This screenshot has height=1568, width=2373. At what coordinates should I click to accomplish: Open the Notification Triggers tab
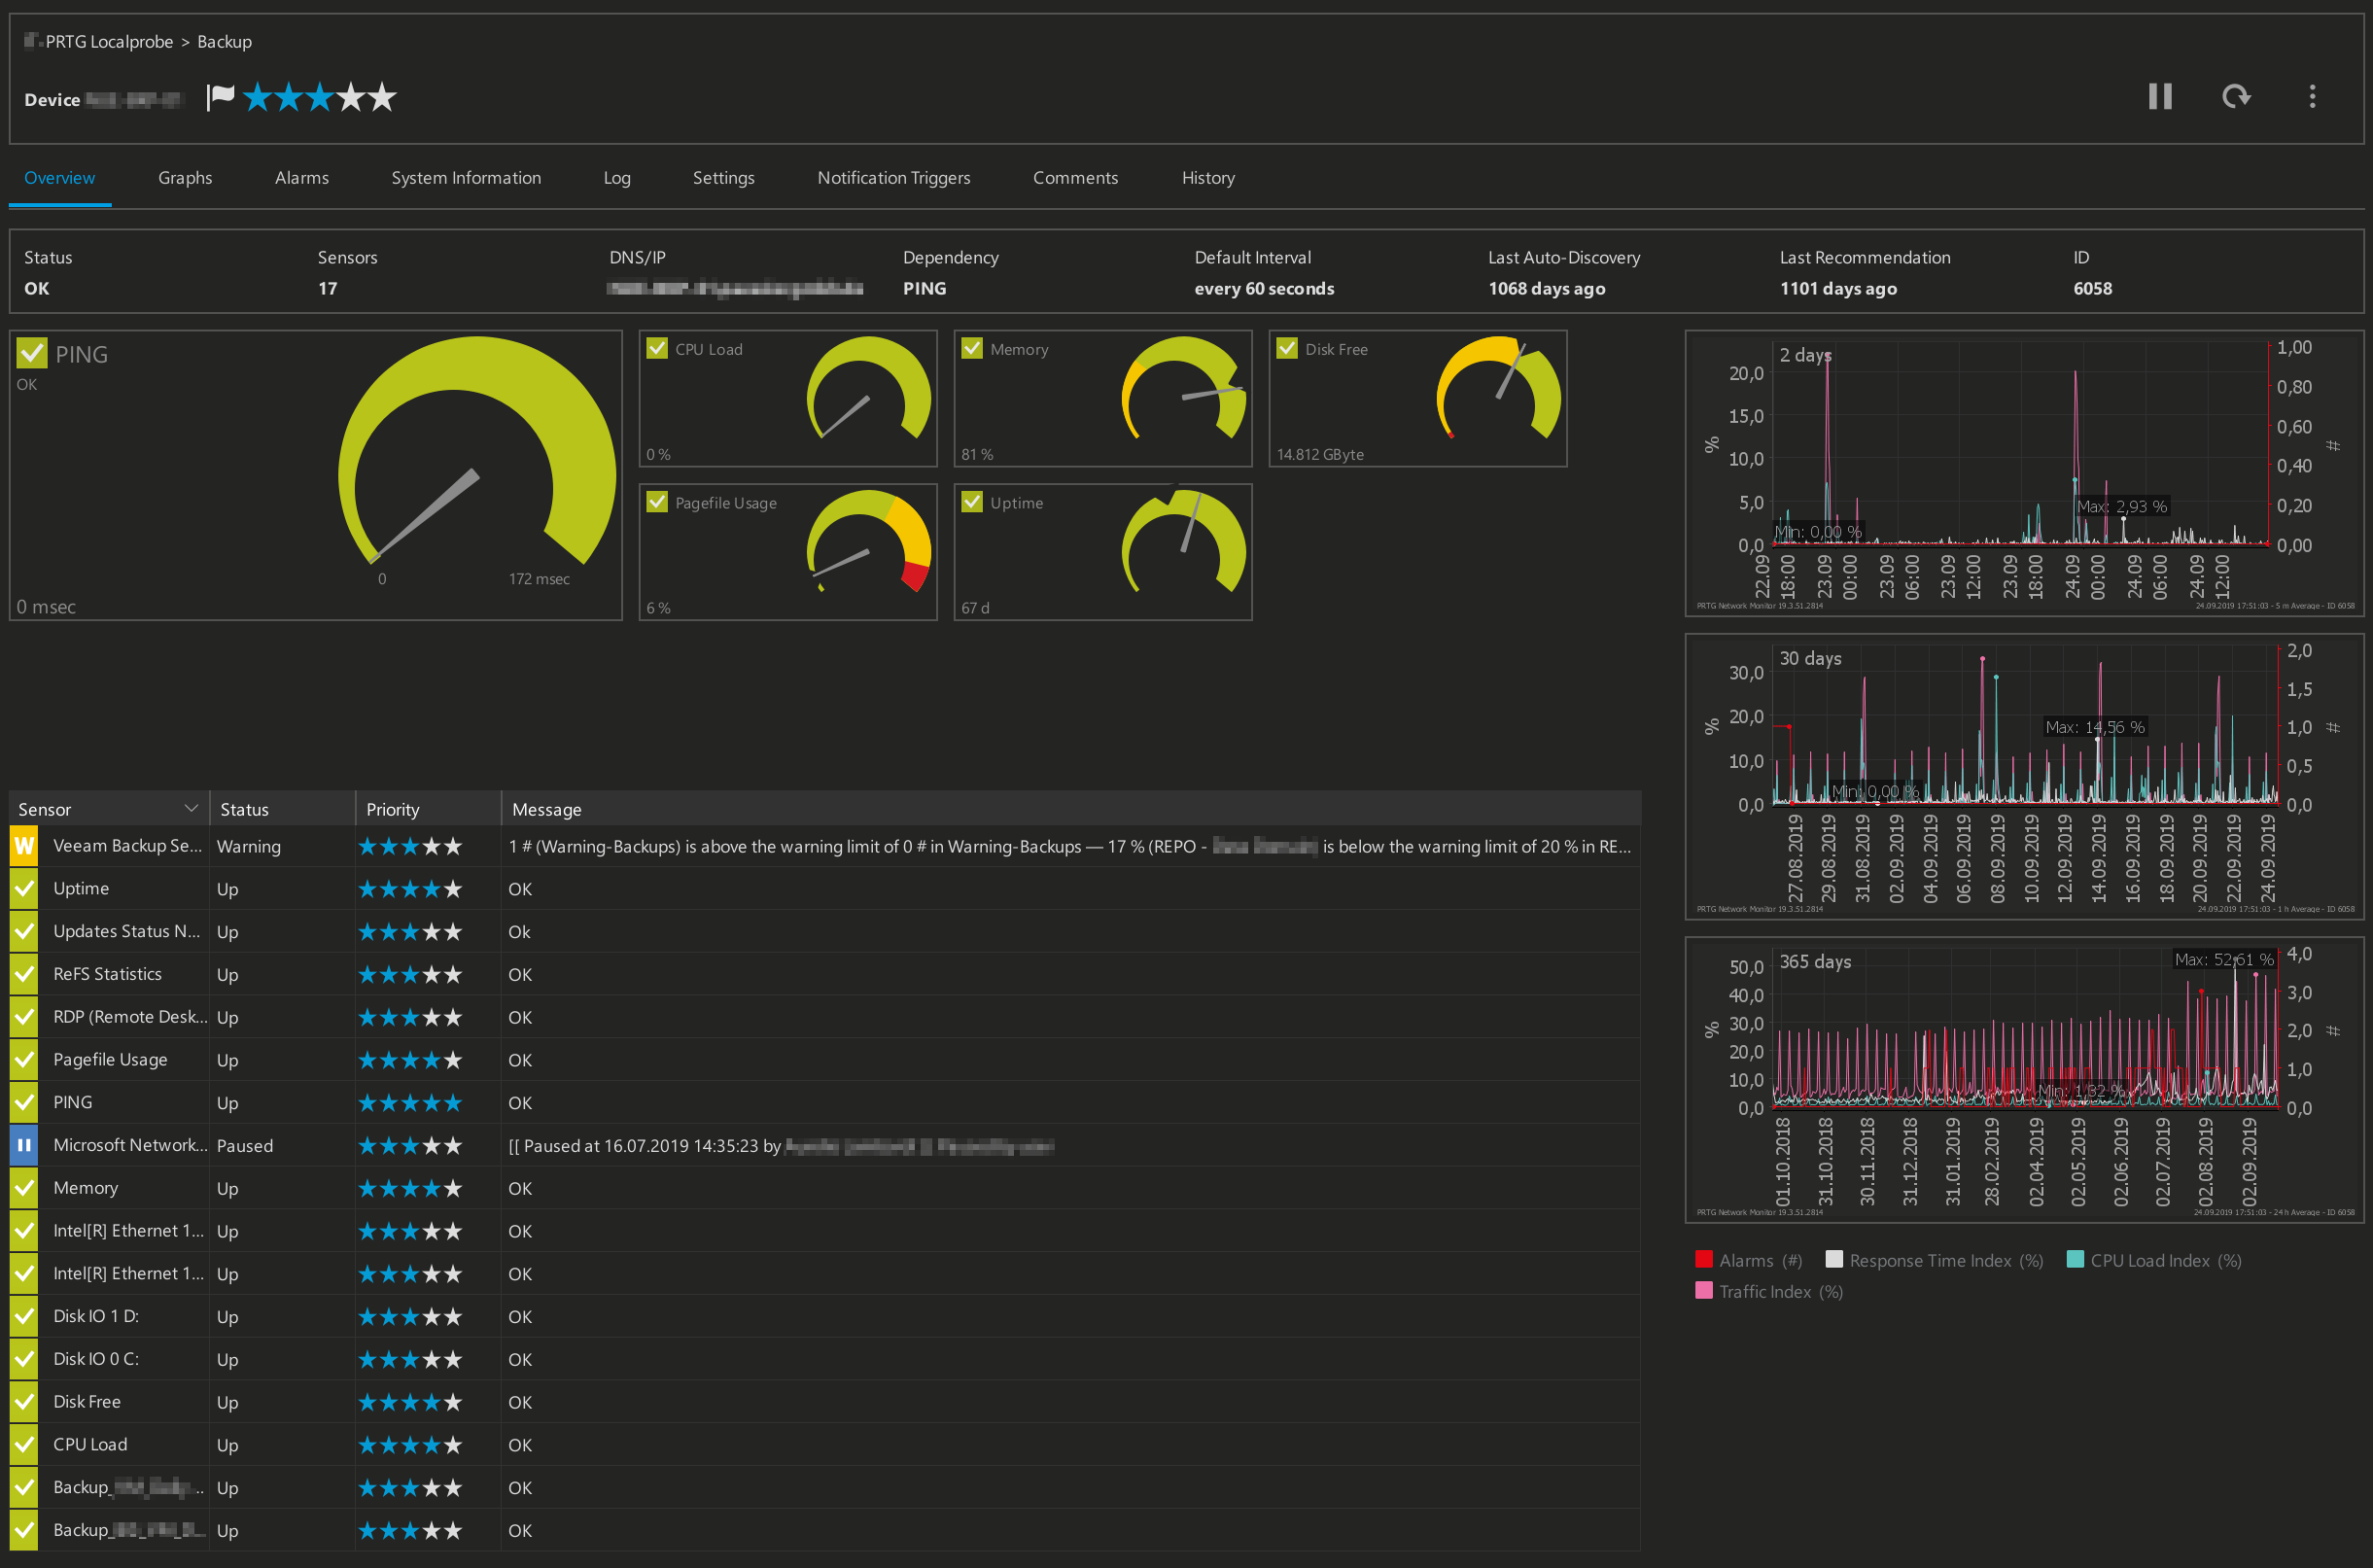click(893, 177)
